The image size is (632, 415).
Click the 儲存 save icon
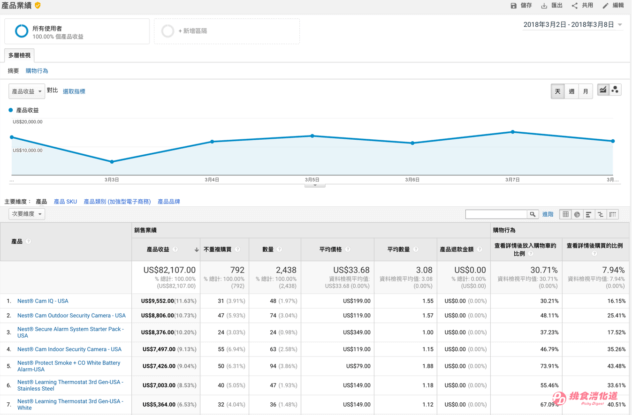[514, 6]
